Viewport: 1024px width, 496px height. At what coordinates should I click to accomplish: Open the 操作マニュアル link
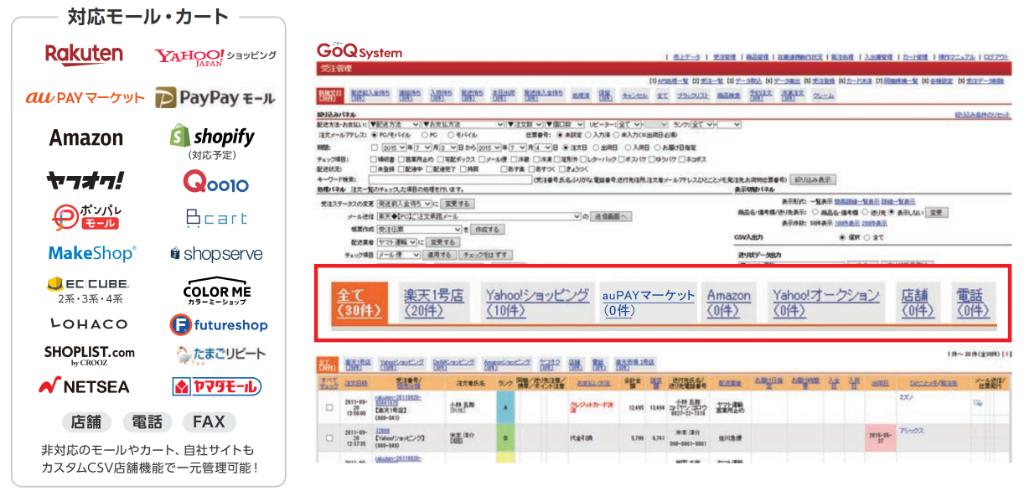[x=956, y=57]
